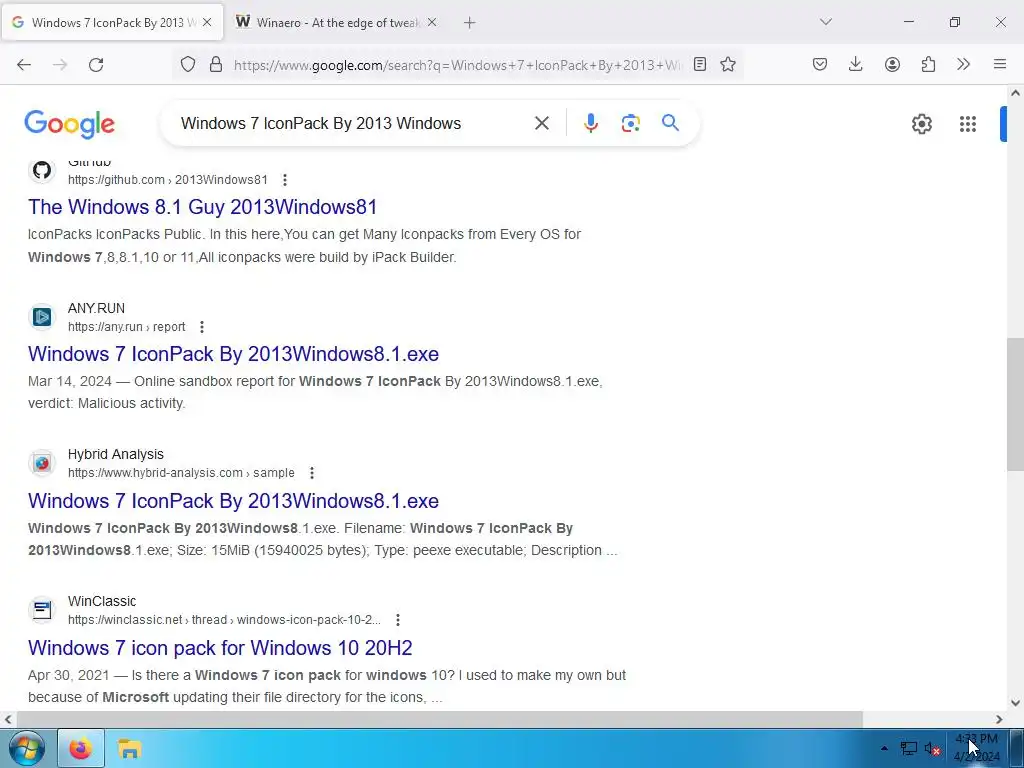
Task: Click the WinClassic site favicon
Action: point(42,611)
